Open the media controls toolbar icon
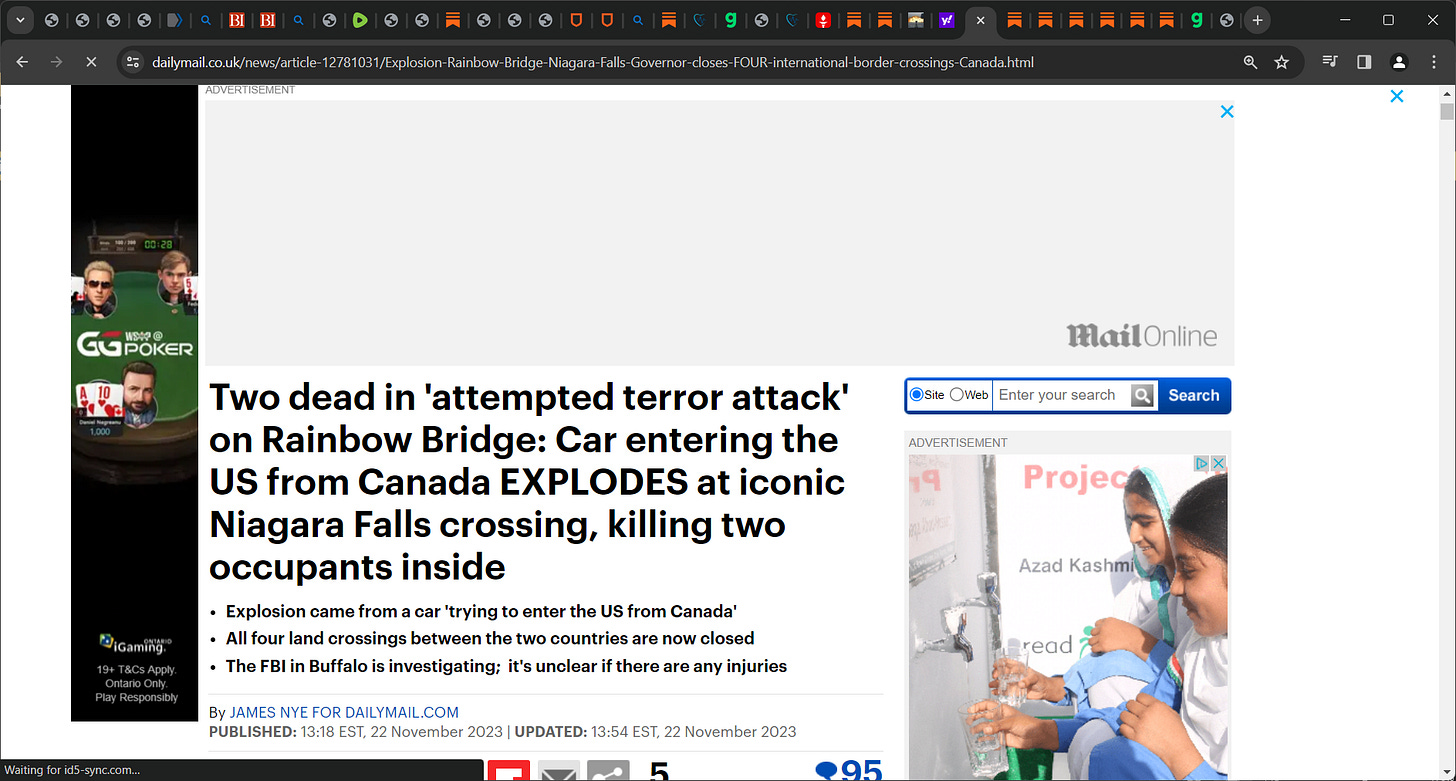The width and height of the screenshot is (1456, 781). 1330,62
